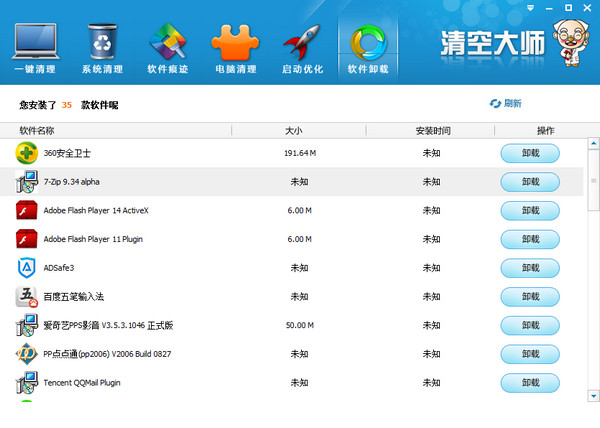The width and height of the screenshot is (600, 428).
Task: Switch to the 软件卸载 tab
Action: (368, 49)
